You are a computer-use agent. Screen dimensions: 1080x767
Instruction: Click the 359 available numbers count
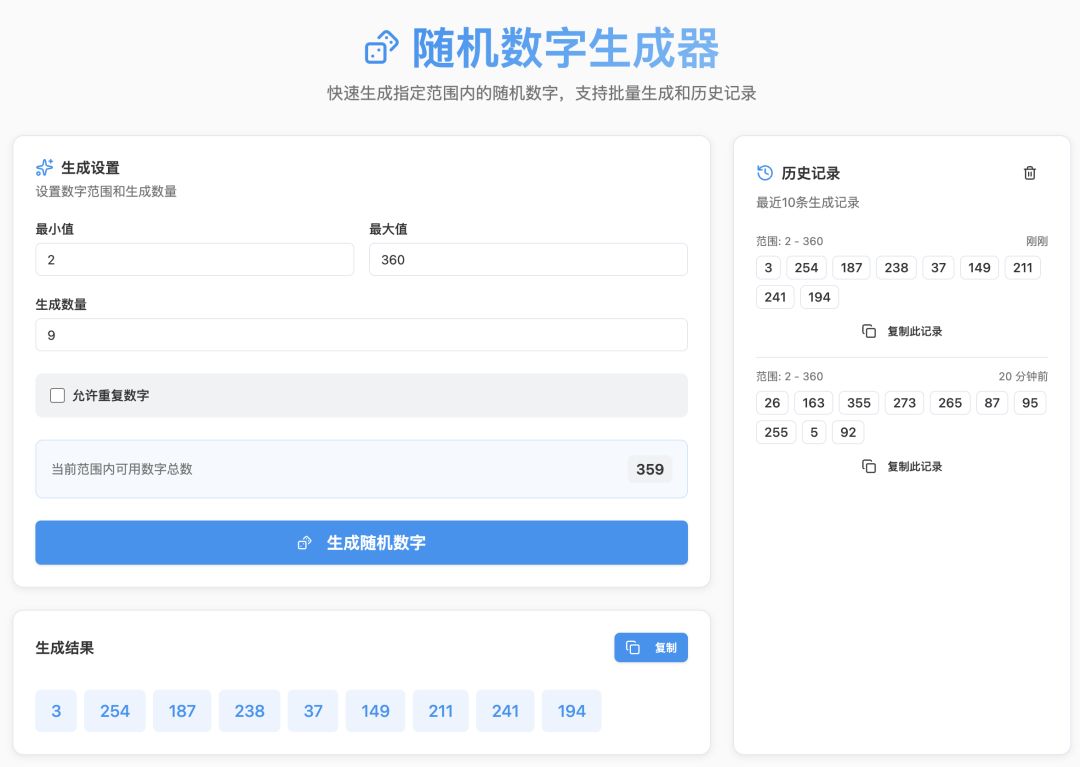click(650, 469)
